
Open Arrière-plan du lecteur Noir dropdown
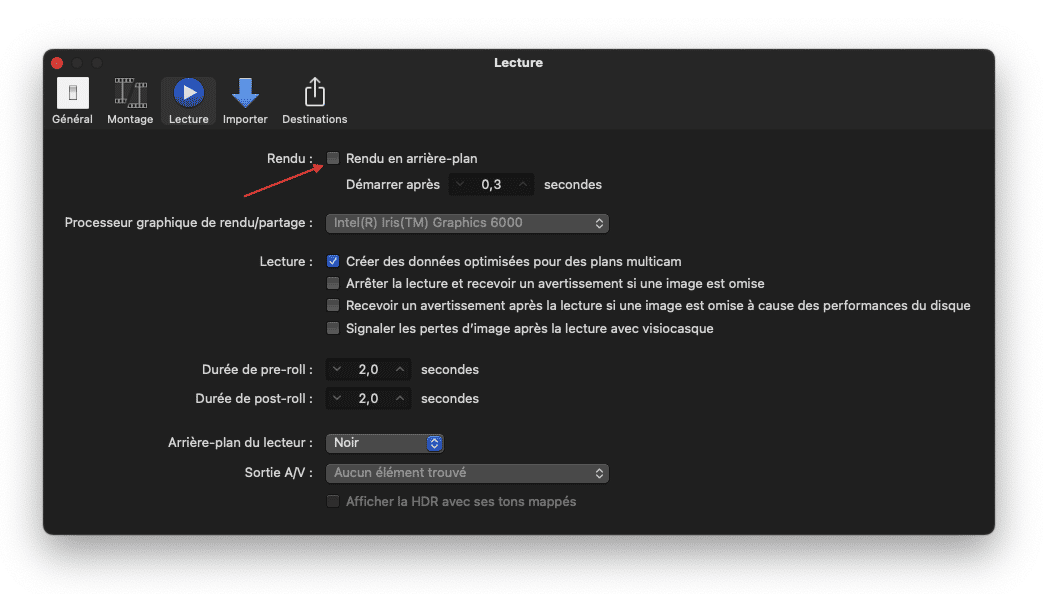(x=385, y=442)
